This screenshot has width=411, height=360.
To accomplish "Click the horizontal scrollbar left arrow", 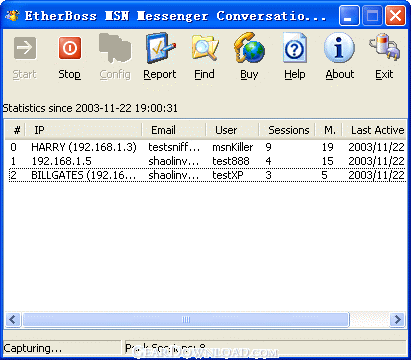I will point(13,319).
